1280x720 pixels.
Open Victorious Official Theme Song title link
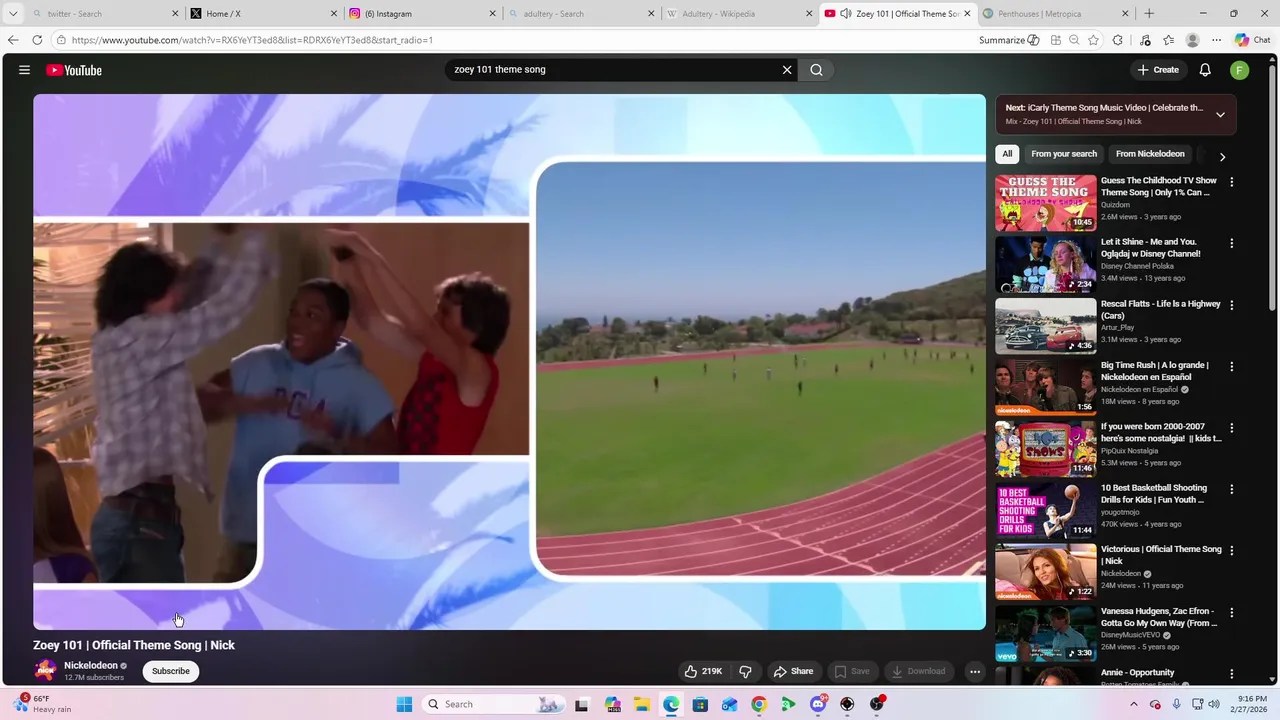click(x=1161, y=555)
